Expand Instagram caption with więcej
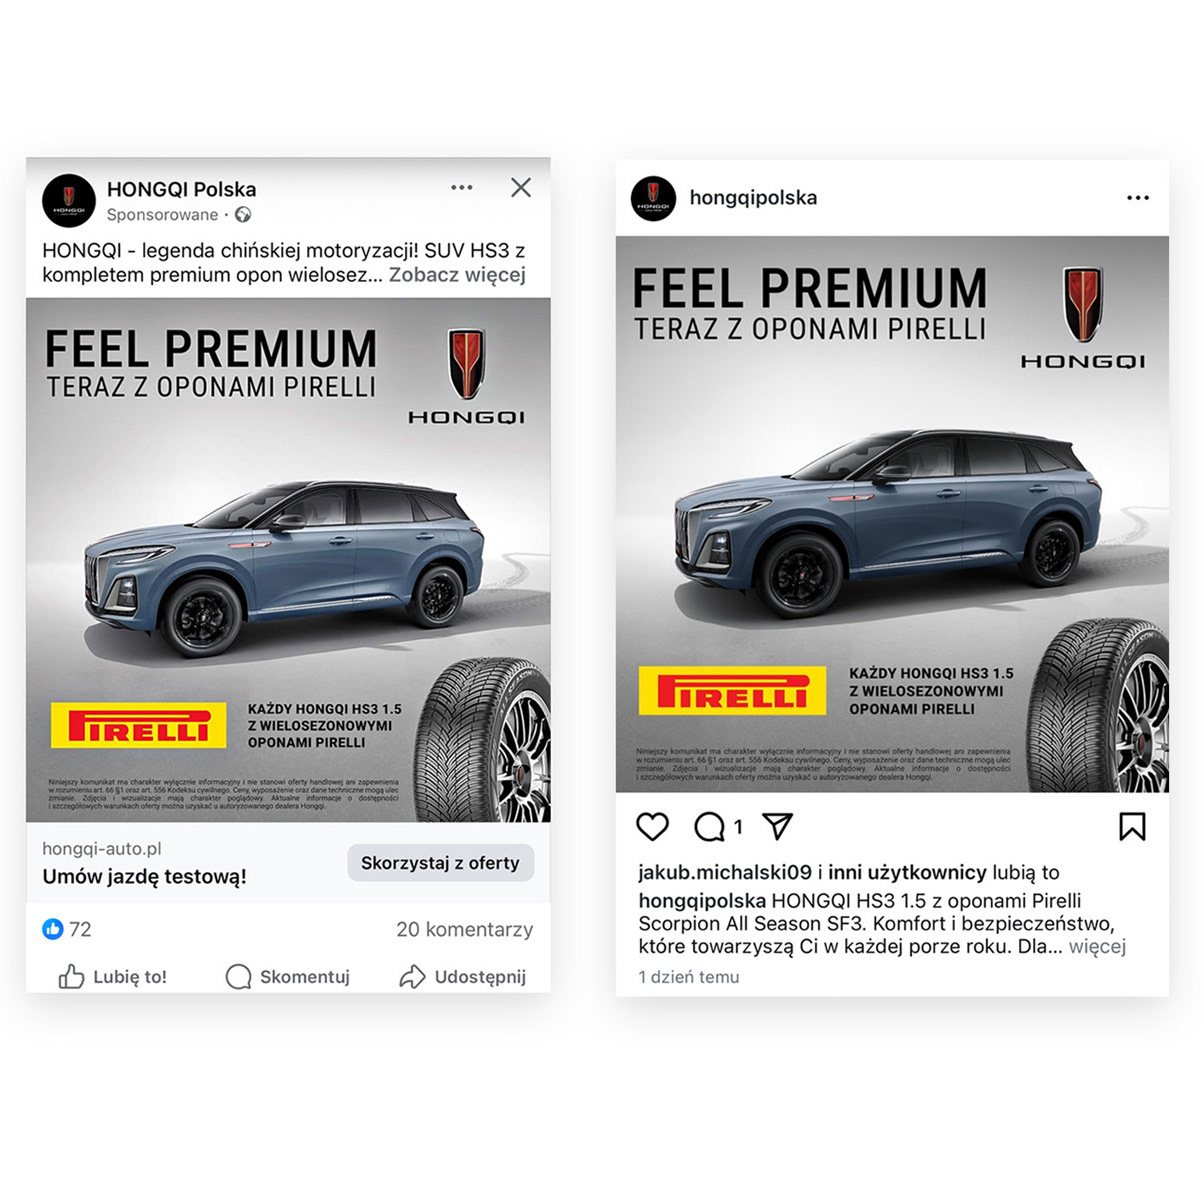The width and height of the screenshot is (1204, 1204). 1097,946
